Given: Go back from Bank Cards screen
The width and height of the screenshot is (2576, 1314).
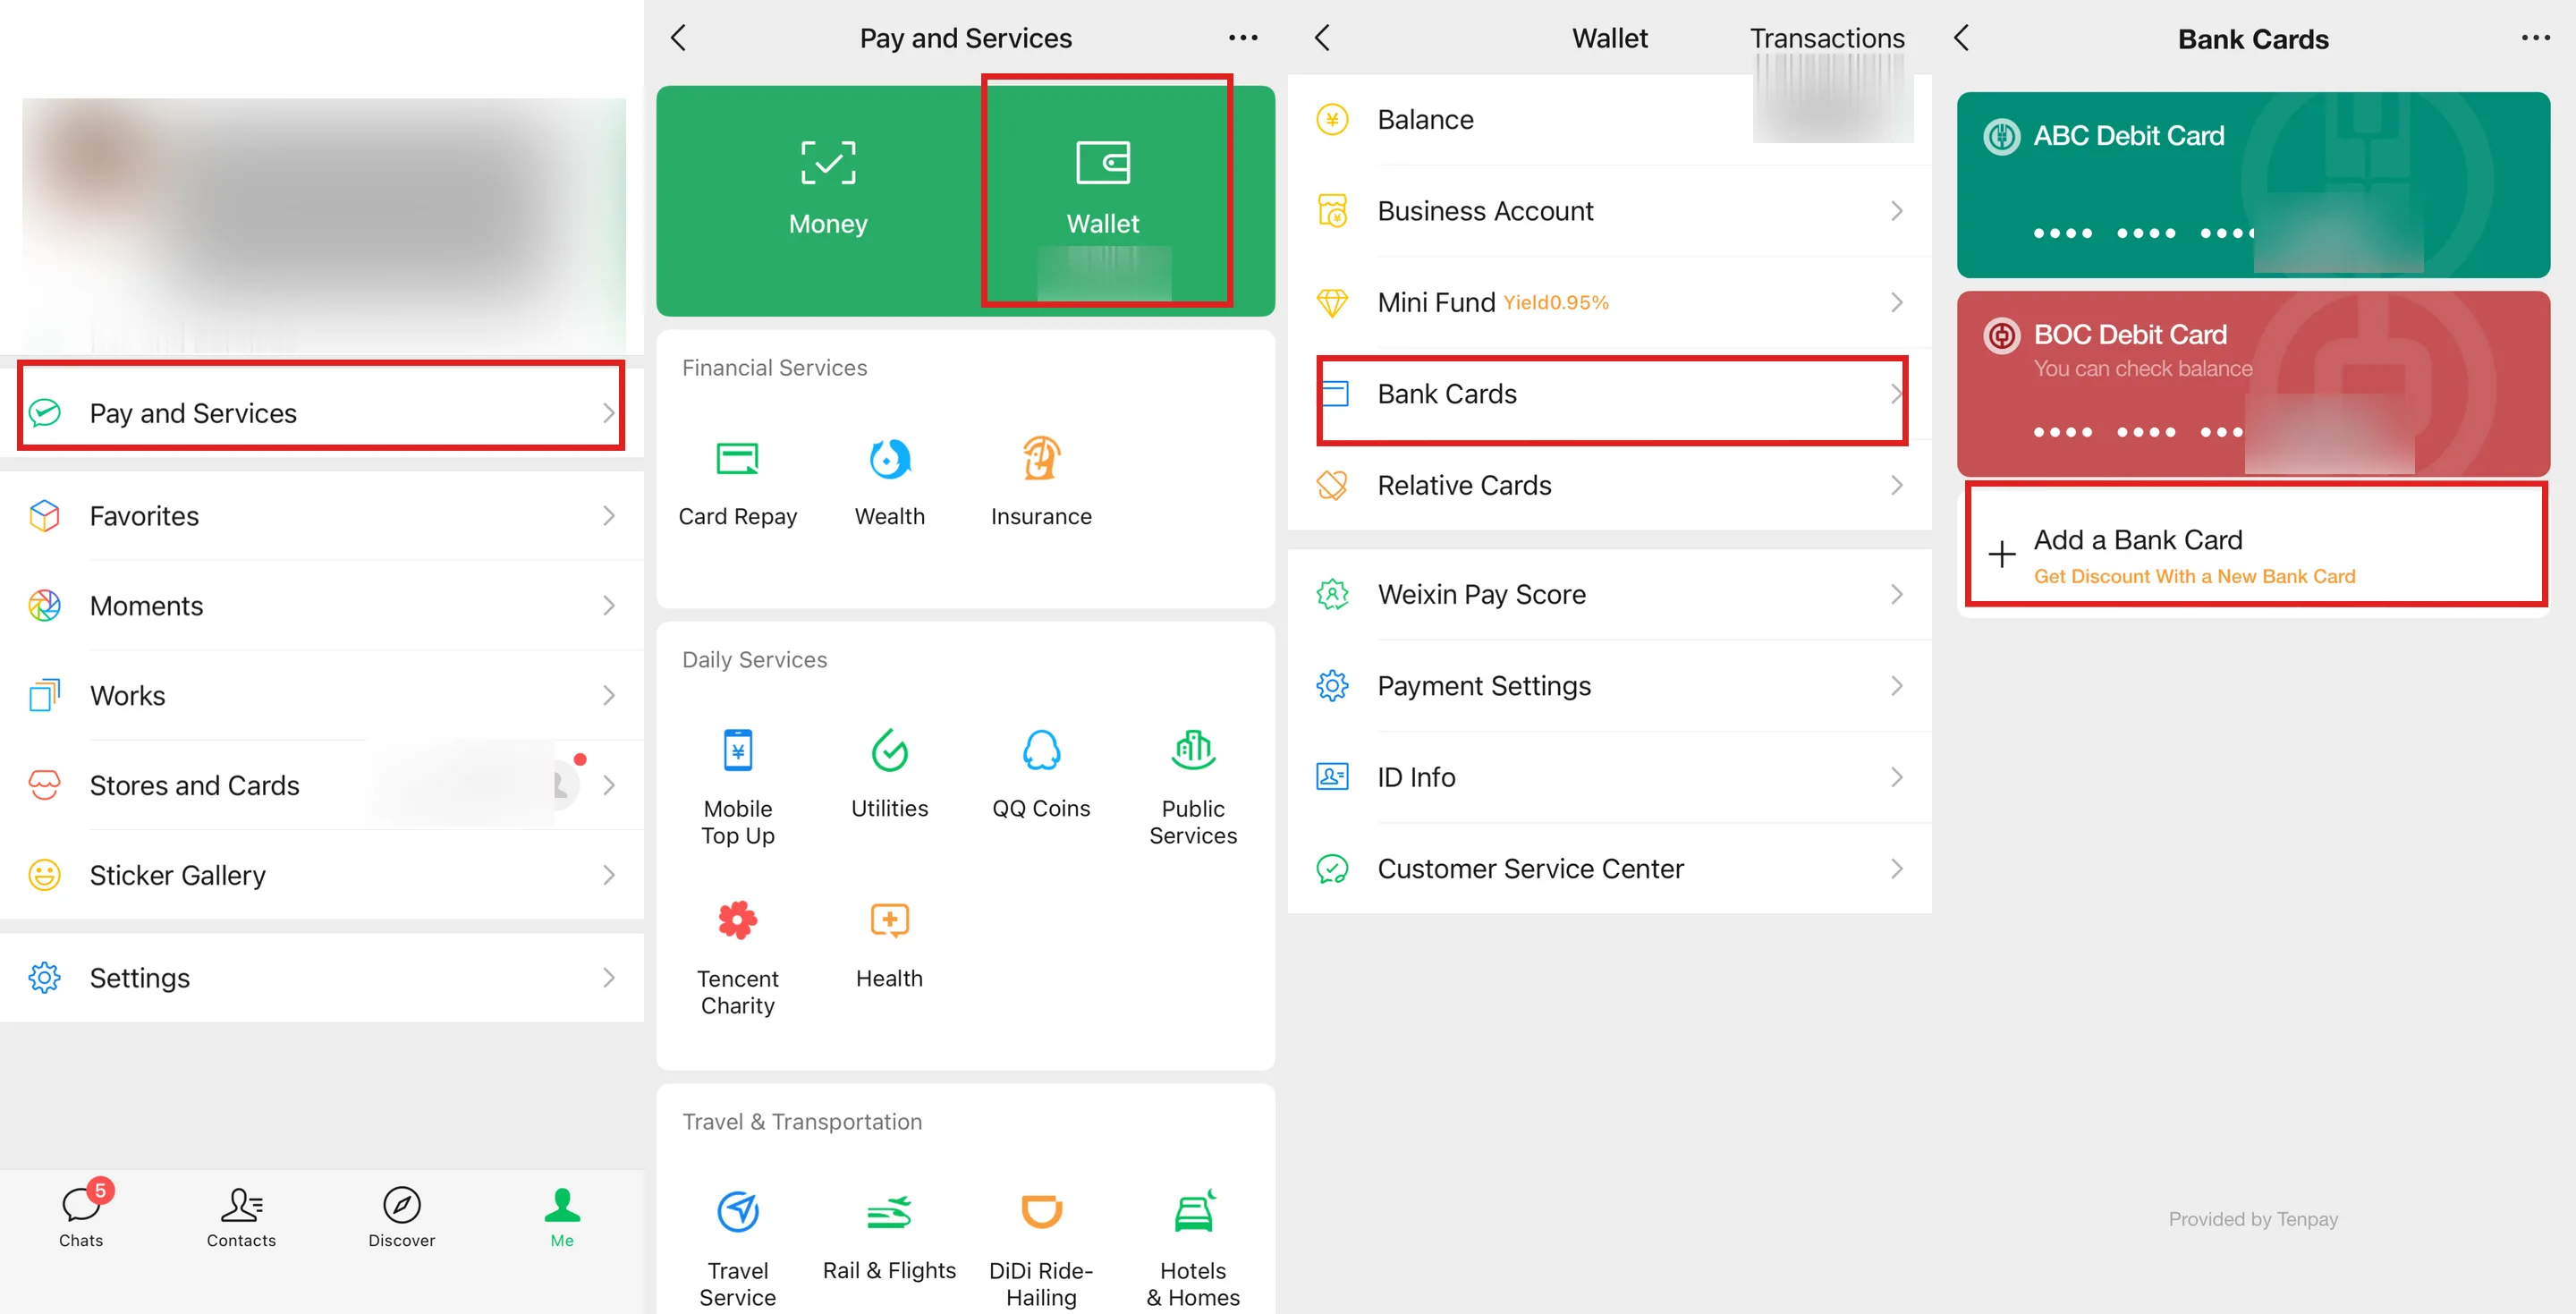Looking at the screenshot, I should coord(1961,38).
